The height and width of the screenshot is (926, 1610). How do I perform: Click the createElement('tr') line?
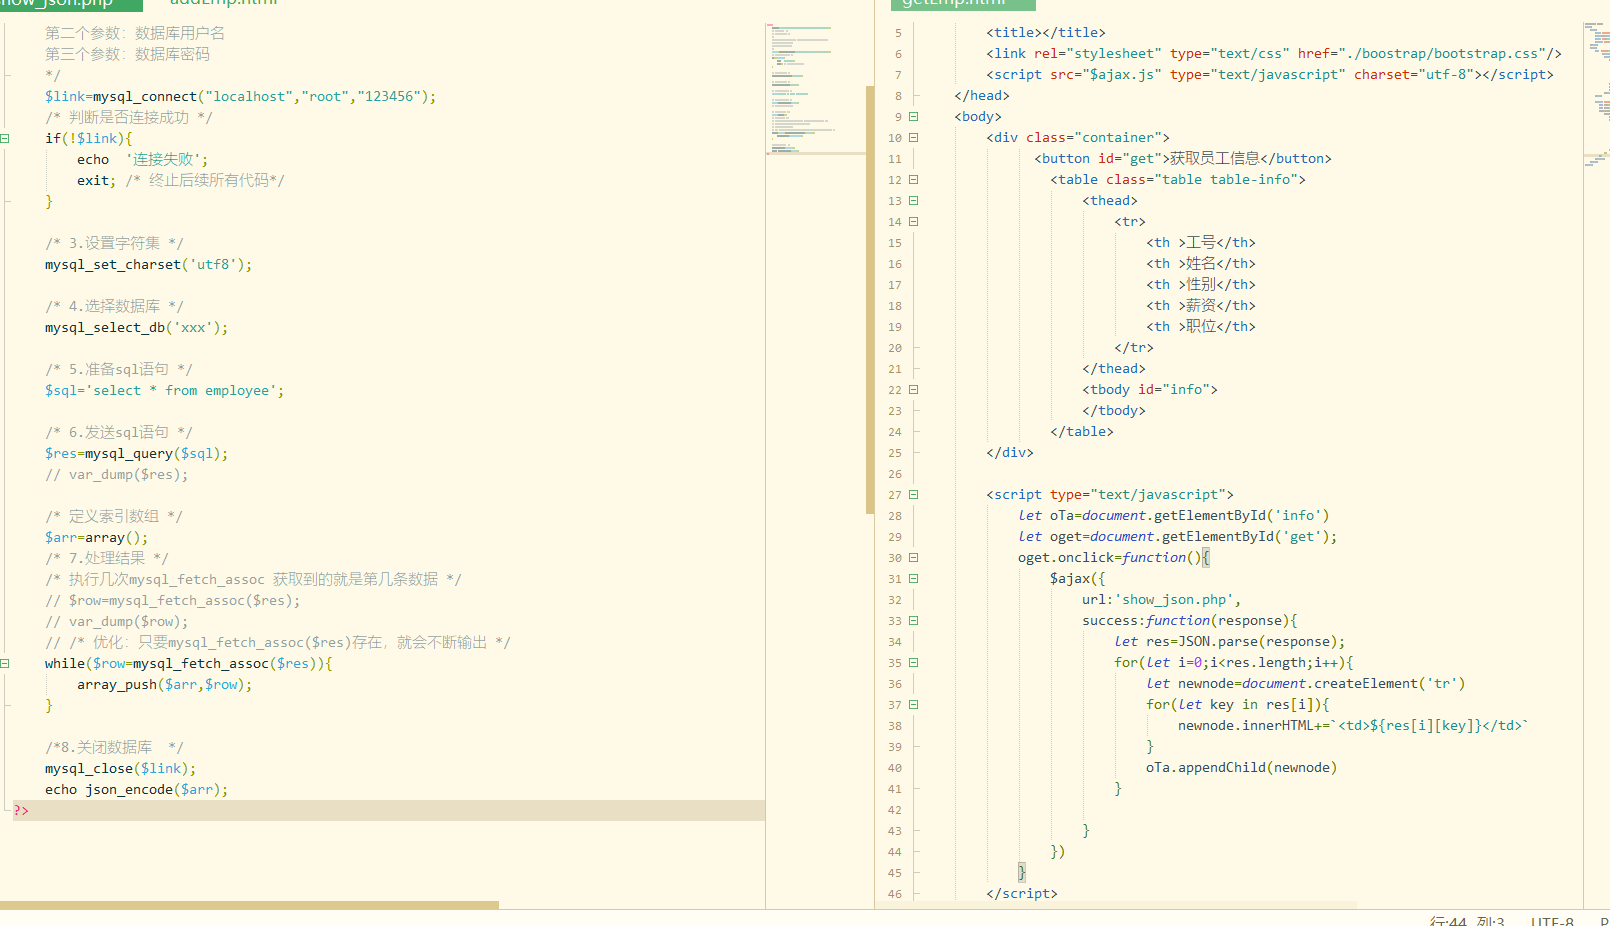tap(1306, 684)
